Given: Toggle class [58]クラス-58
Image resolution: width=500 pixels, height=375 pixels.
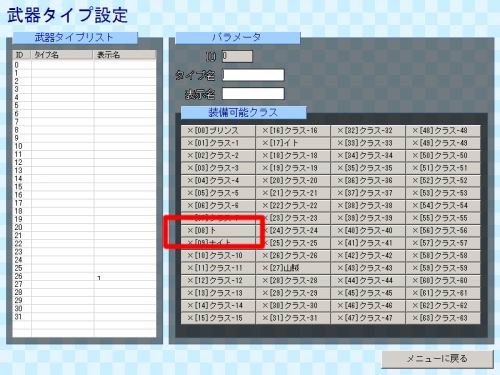Looking at the screenshot, I should pos(443,256).
